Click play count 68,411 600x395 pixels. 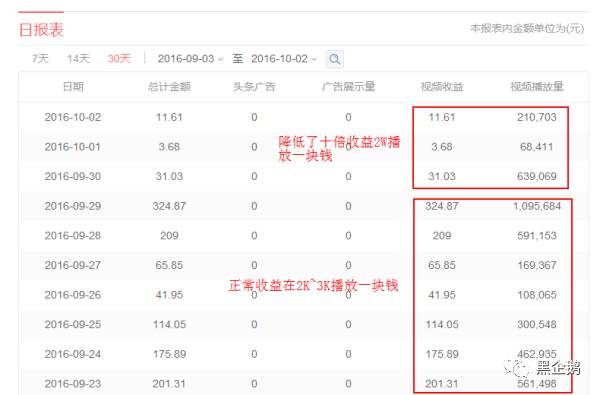click(x=537, y=147)
